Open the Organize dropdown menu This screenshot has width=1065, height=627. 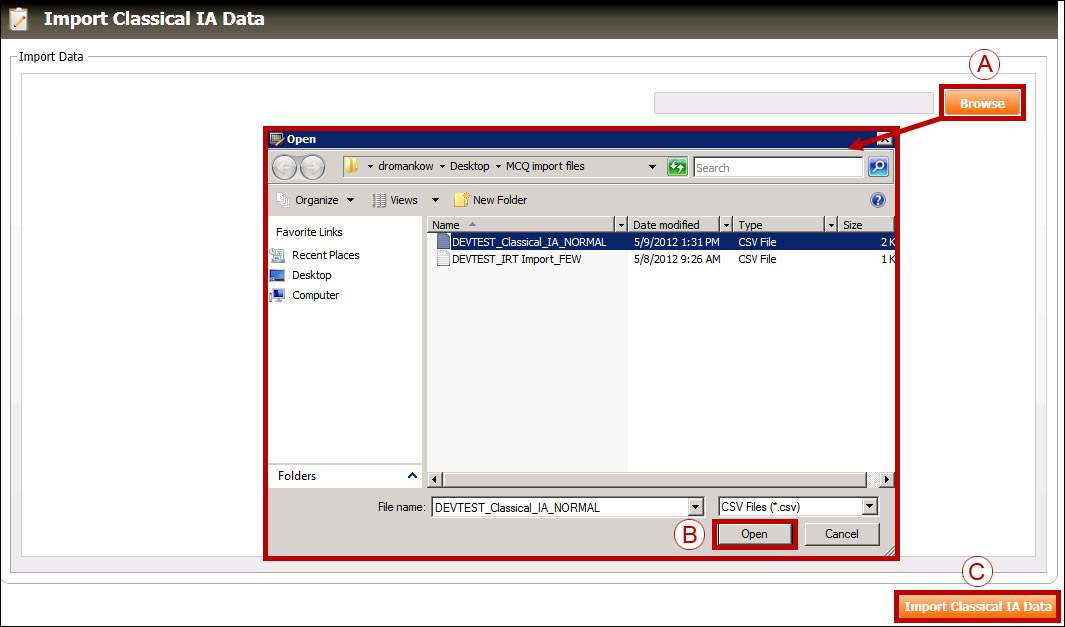315,200
